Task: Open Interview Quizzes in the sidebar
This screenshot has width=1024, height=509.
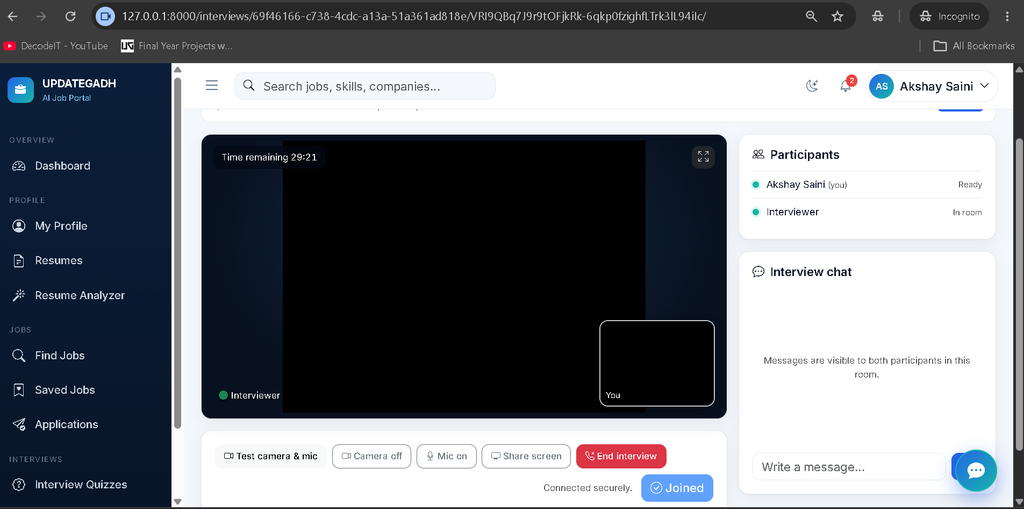Action: tap(86, 485)
